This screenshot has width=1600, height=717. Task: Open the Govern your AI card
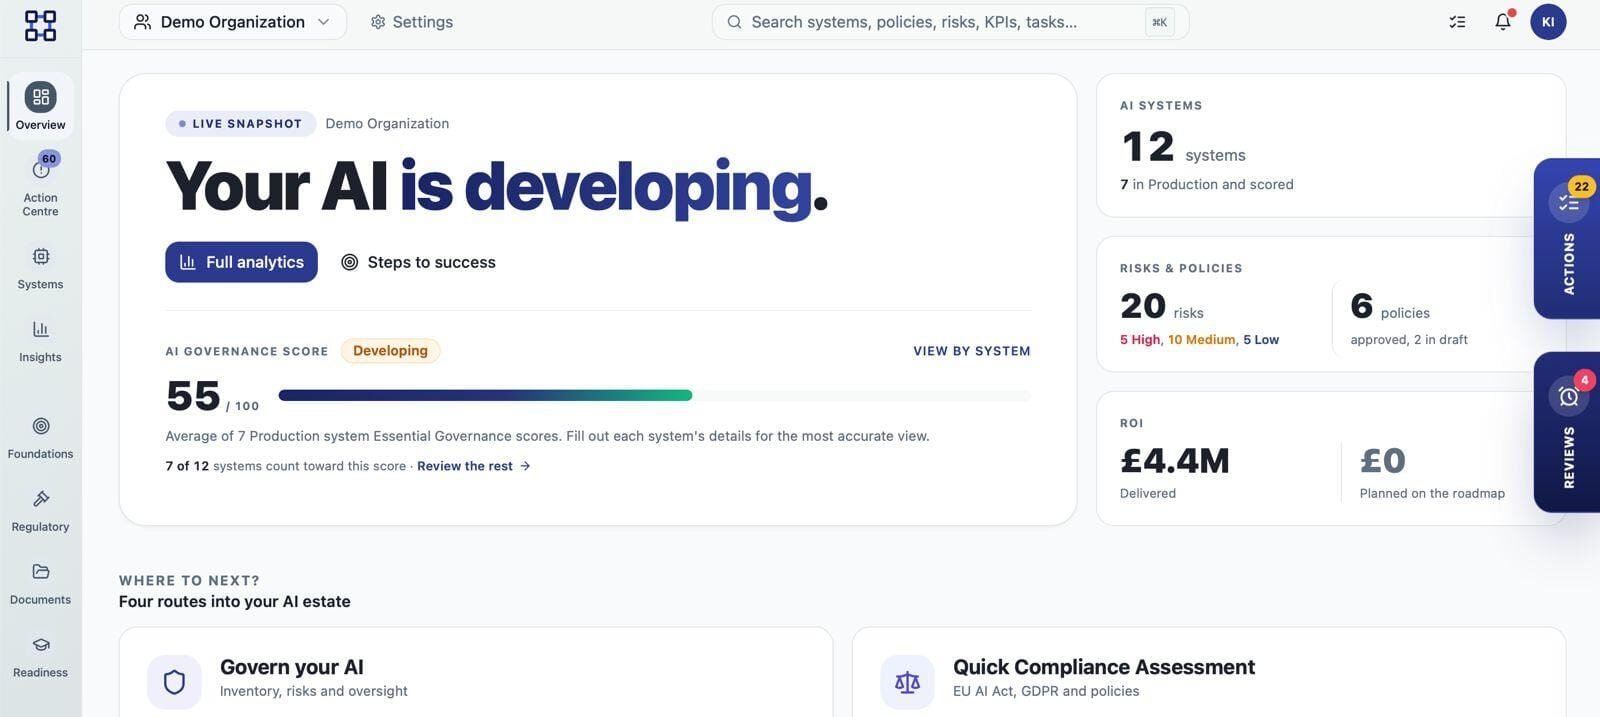(x=476, y=672)
